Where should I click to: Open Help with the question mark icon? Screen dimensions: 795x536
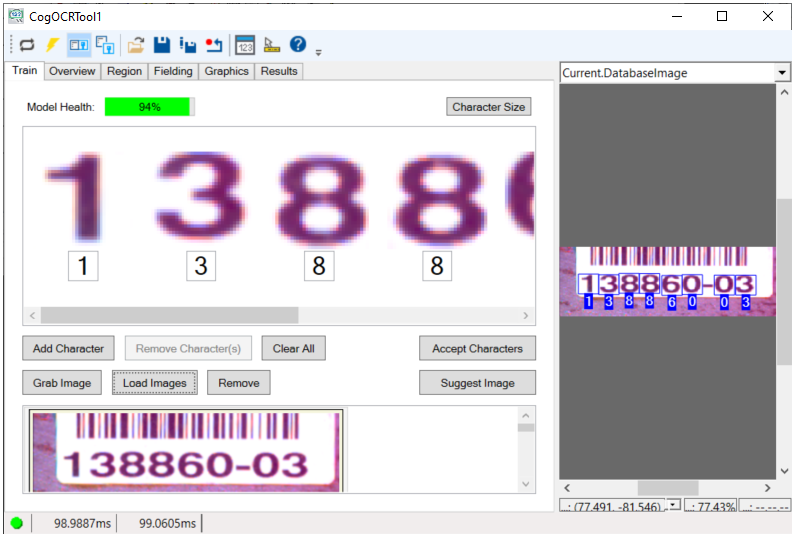pos(298,45)
